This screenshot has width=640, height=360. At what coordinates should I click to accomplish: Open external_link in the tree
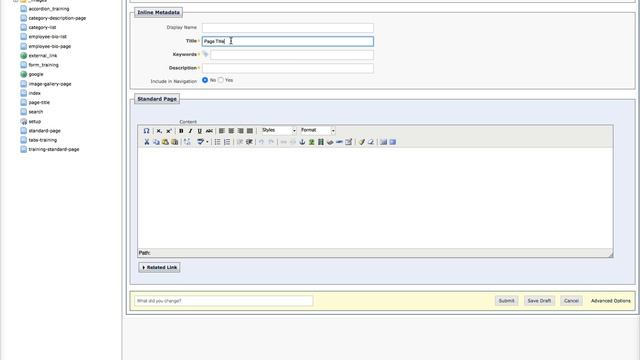[43, 56]
